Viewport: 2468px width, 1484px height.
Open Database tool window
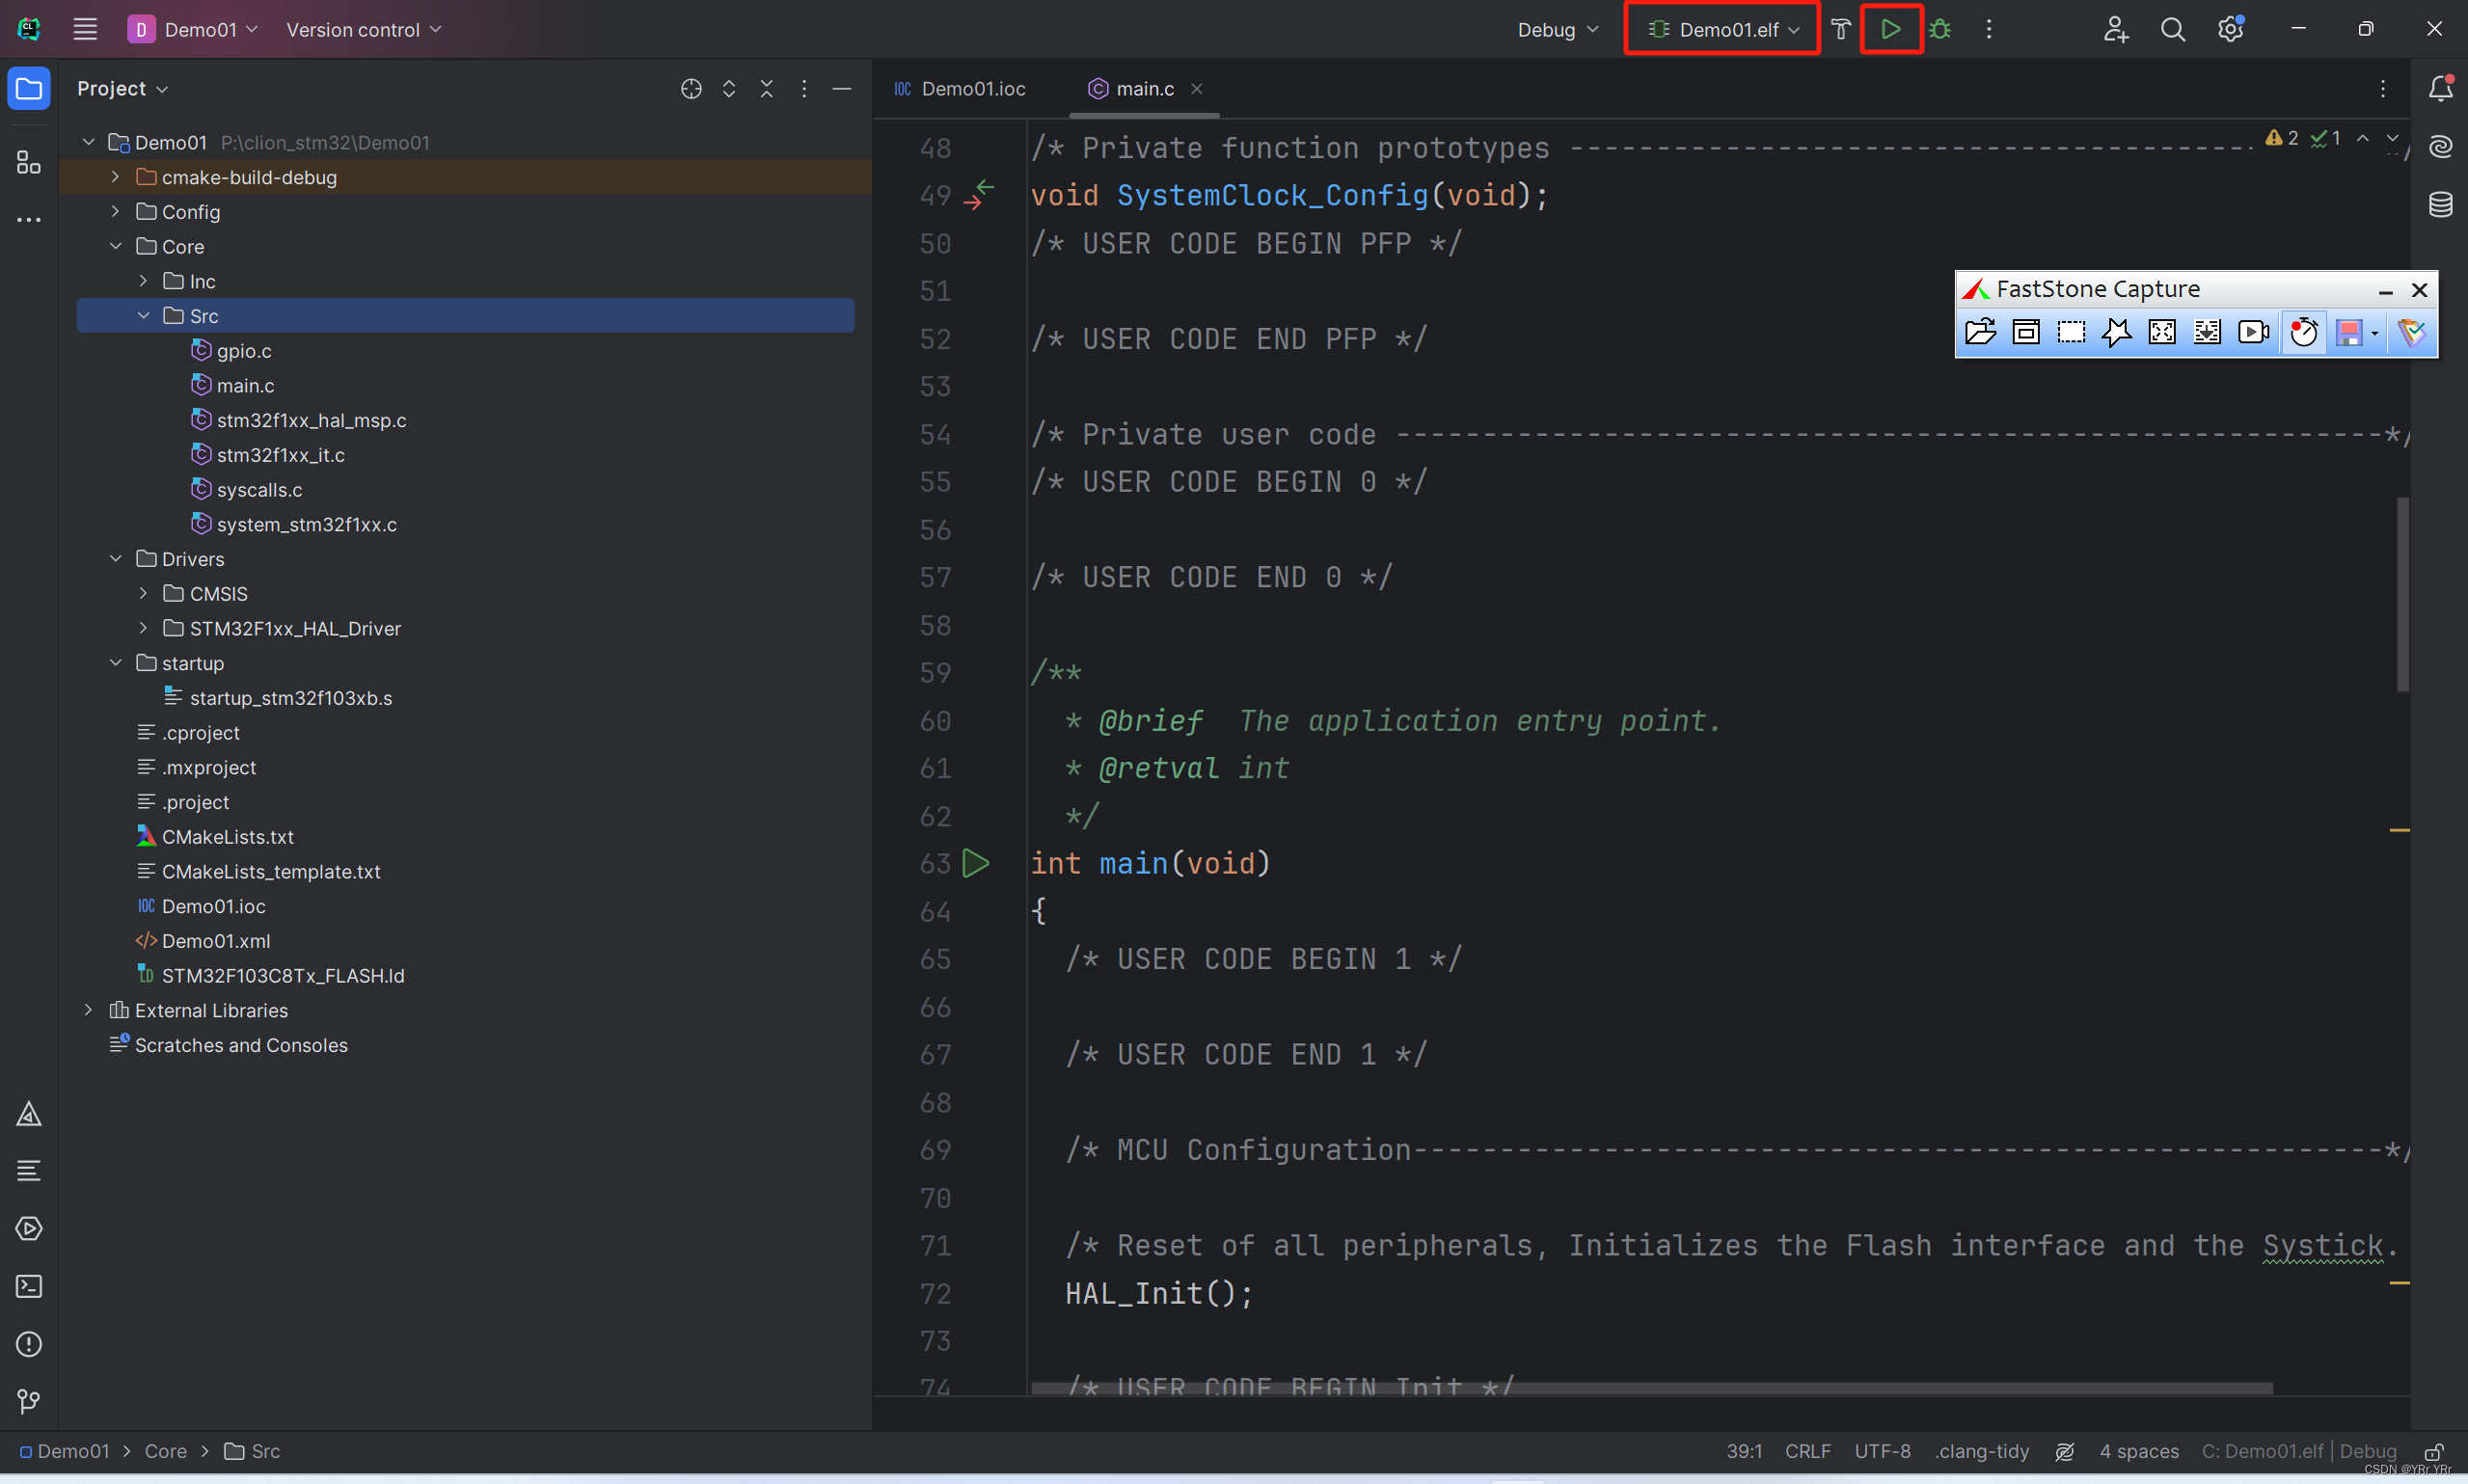(x=2440, y=205)
